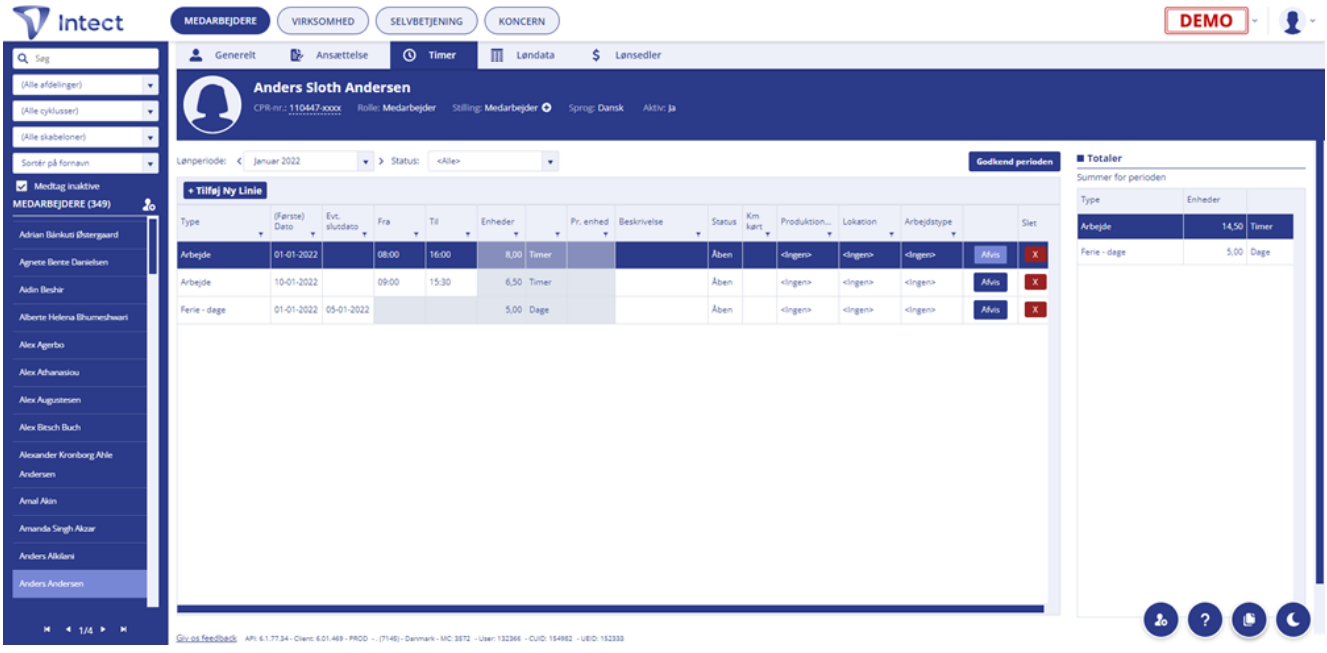The image size is (1327, 653).
Task: Open Type column filter arrow
Action: [260, 234]
